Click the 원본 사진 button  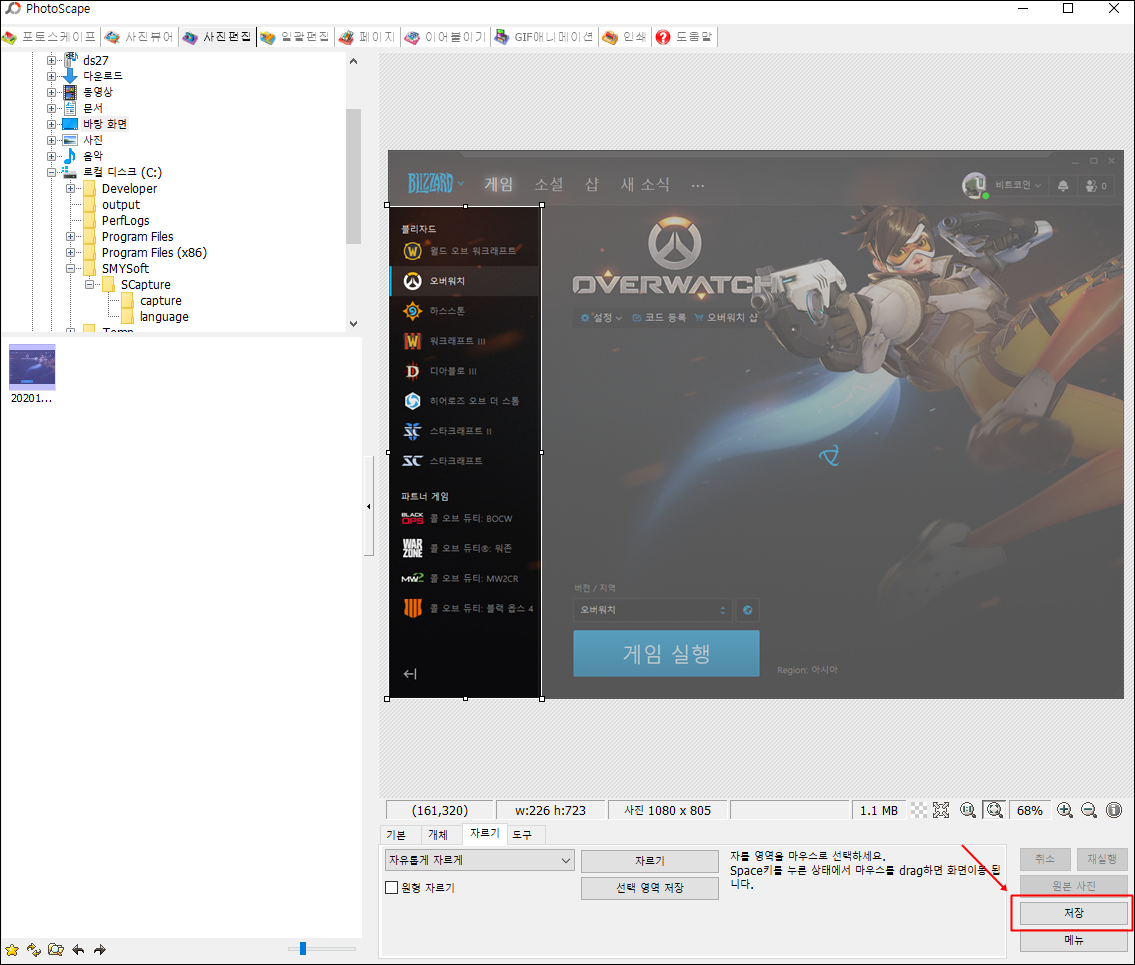pyautogui.click(x=1073, y=886)
